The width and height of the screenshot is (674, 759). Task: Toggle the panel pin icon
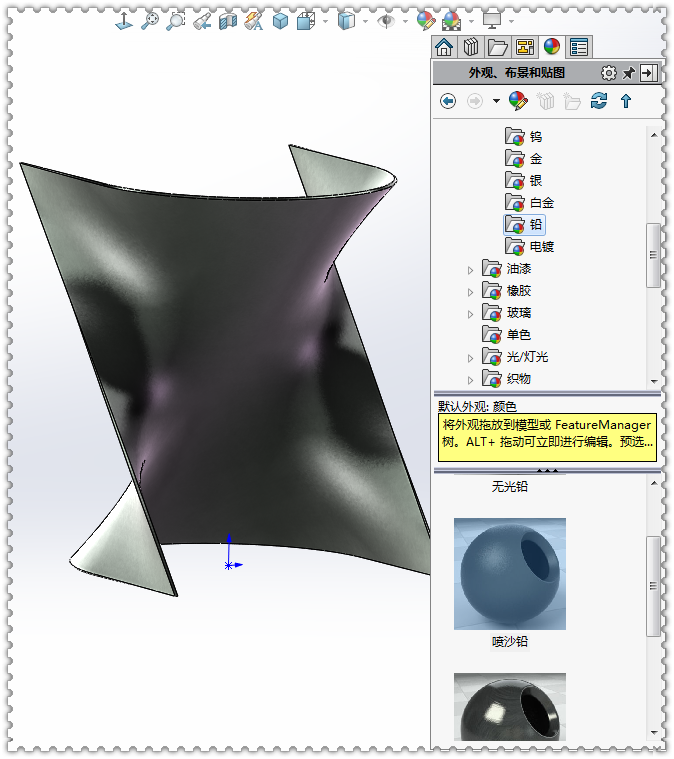[629, 73]
